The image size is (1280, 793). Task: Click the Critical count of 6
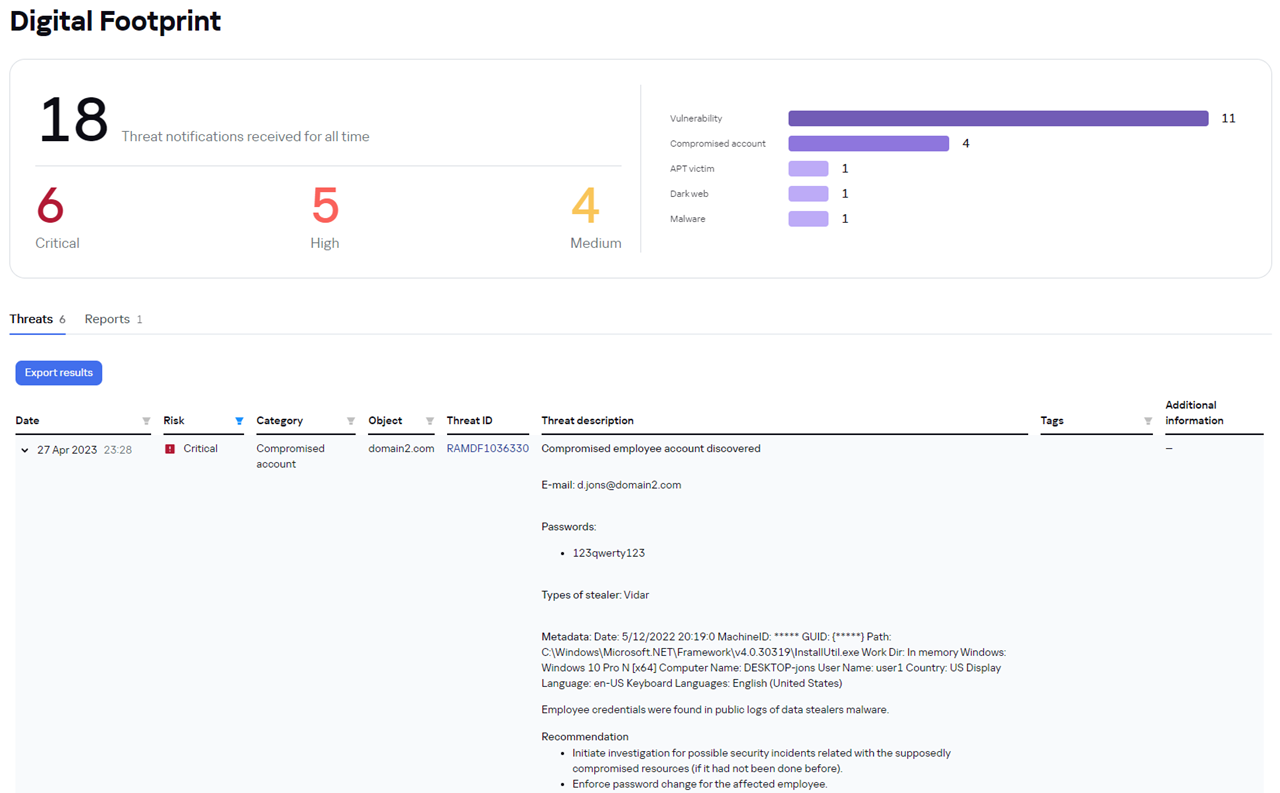[50, 206]
